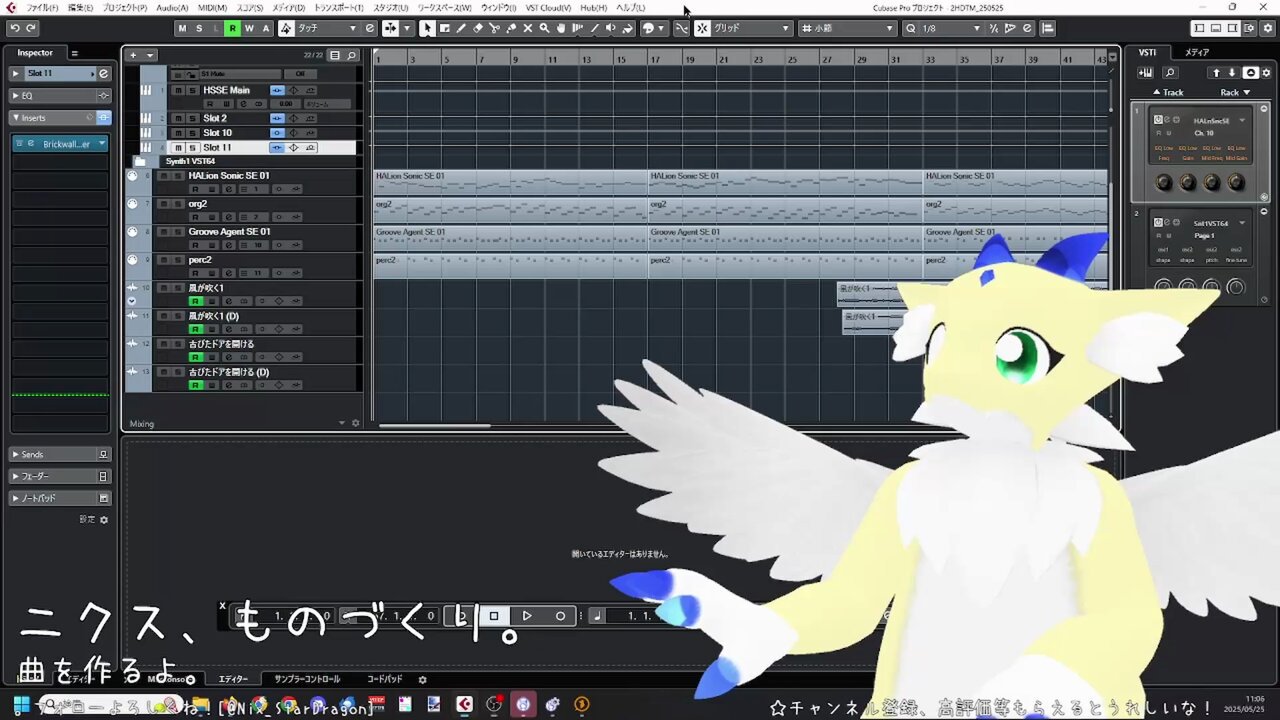Select the Range Selection tool
This screenshot has width=1280, height=720.
pyautogui.click(x=445, y=28)
